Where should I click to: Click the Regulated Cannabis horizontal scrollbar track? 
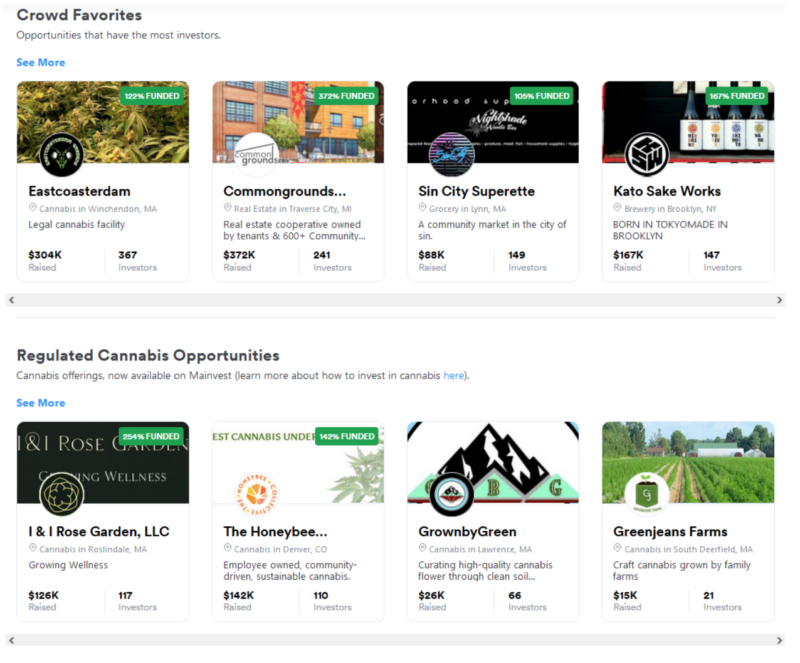pyautogui.click(x=395, y=640)
